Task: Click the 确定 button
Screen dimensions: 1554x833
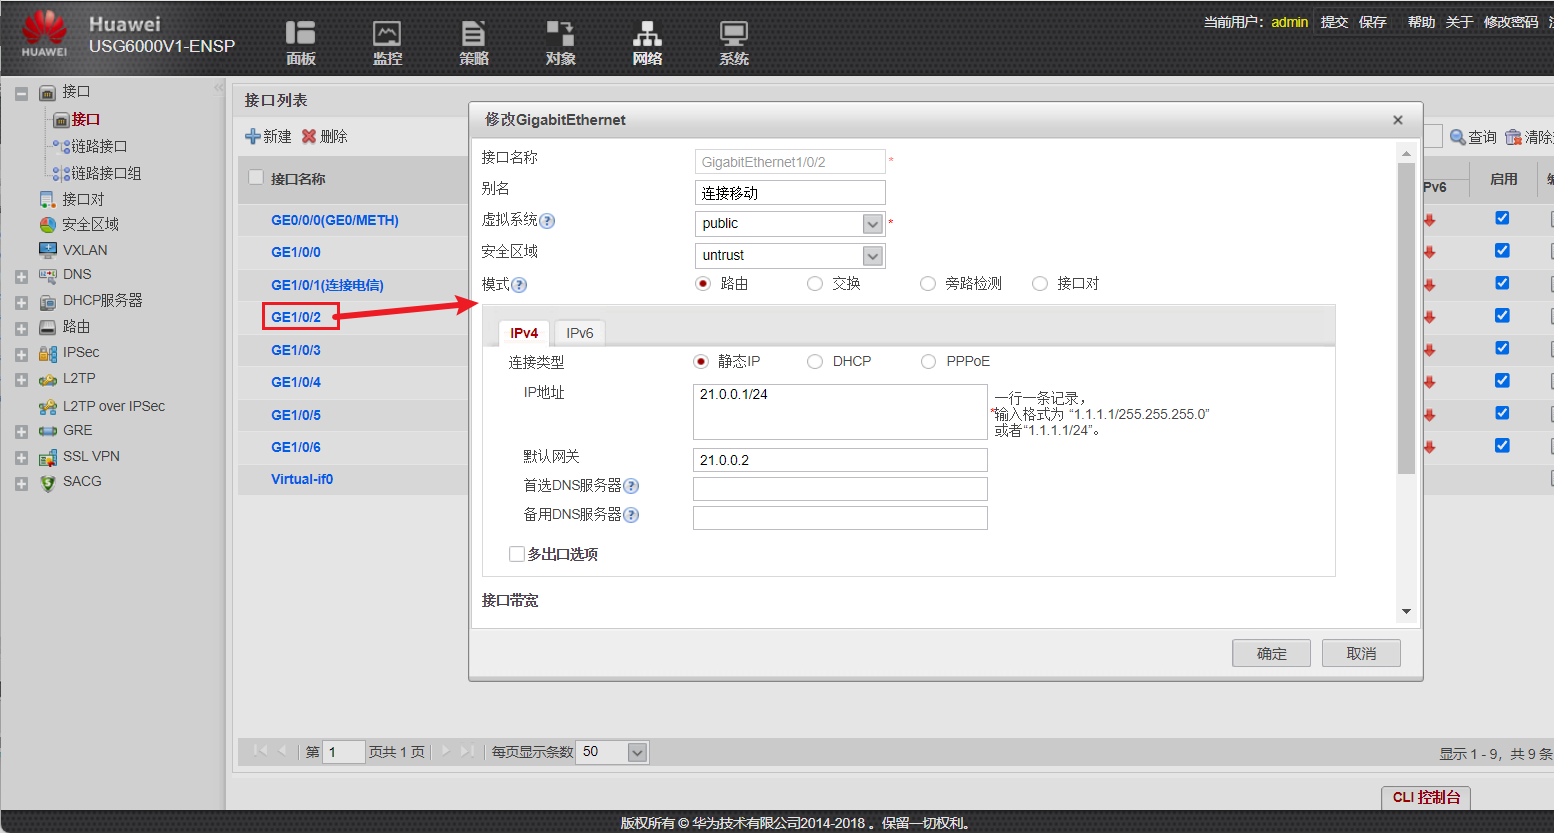Action: [x=1272, y=653]
